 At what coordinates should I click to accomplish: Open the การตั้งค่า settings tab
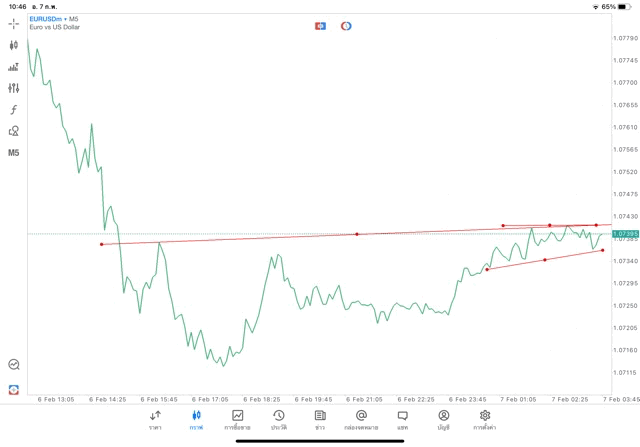coord(485,420)
